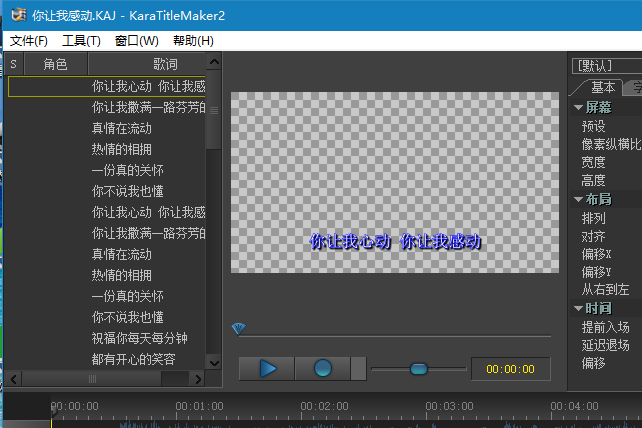Click the 偏移Y property row
Viewport: 642px width, 428px height.
(x=606, y=272)
